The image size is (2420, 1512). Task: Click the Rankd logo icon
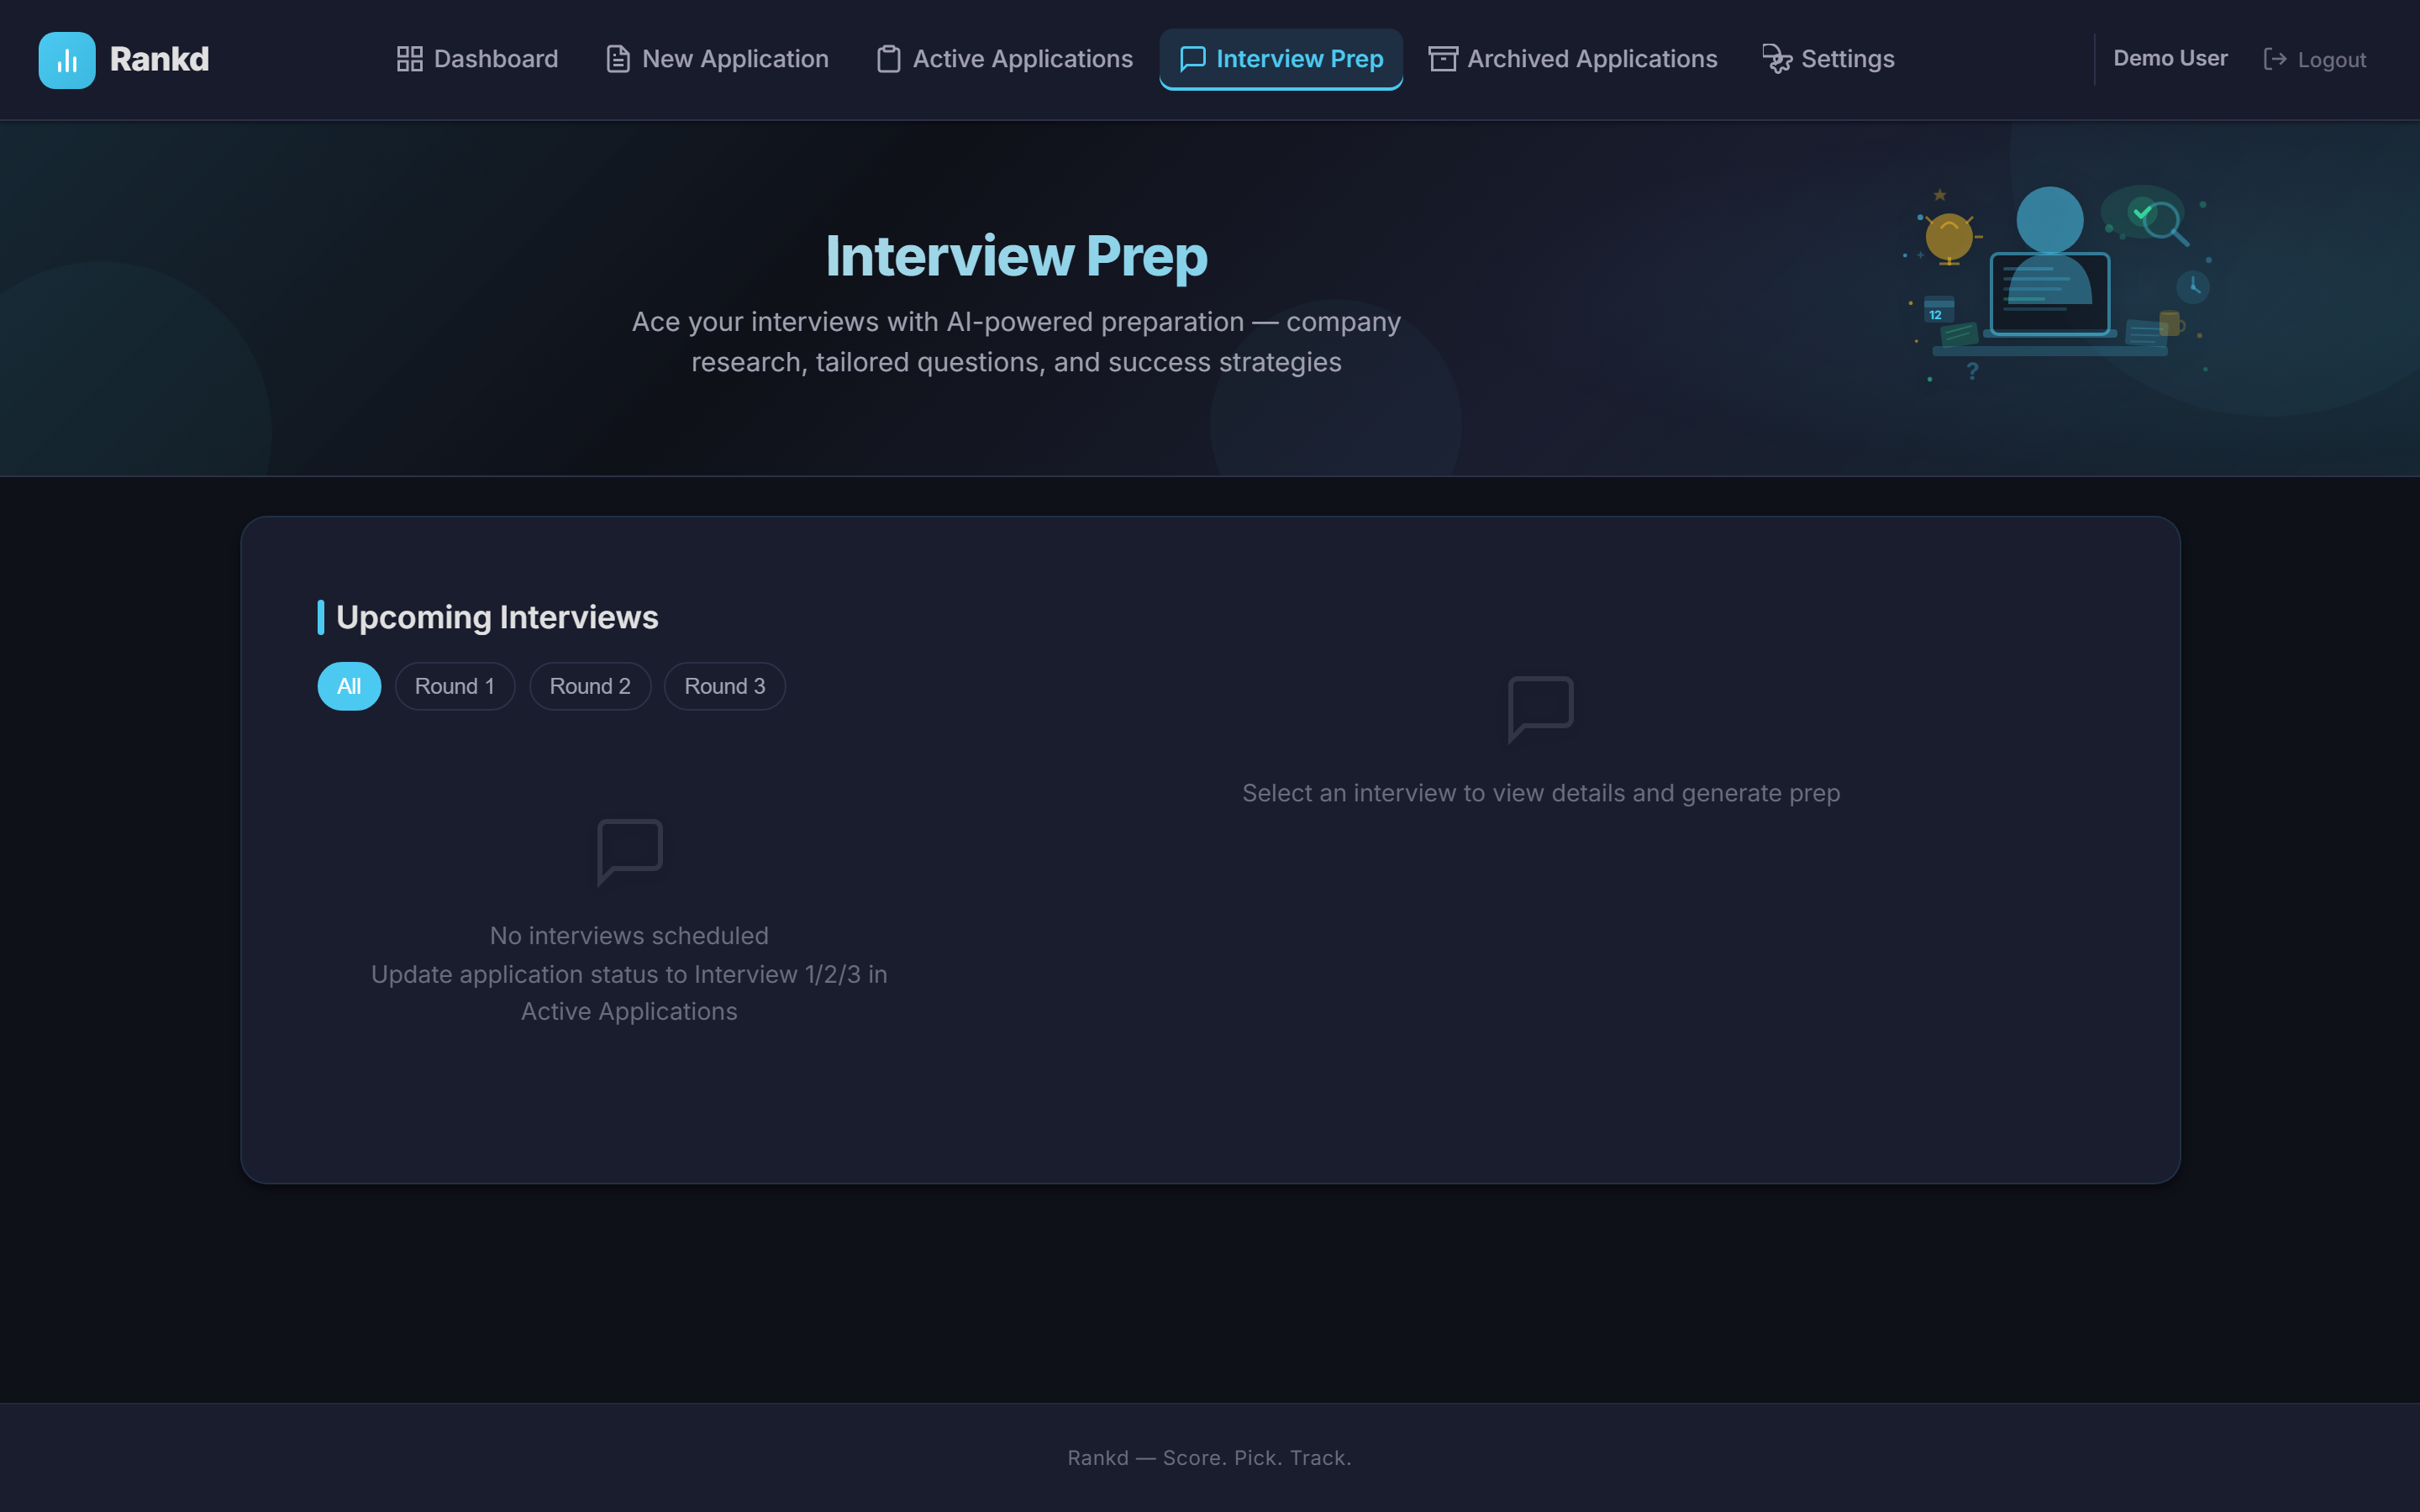pyautogui.click(x=66, y=60)
